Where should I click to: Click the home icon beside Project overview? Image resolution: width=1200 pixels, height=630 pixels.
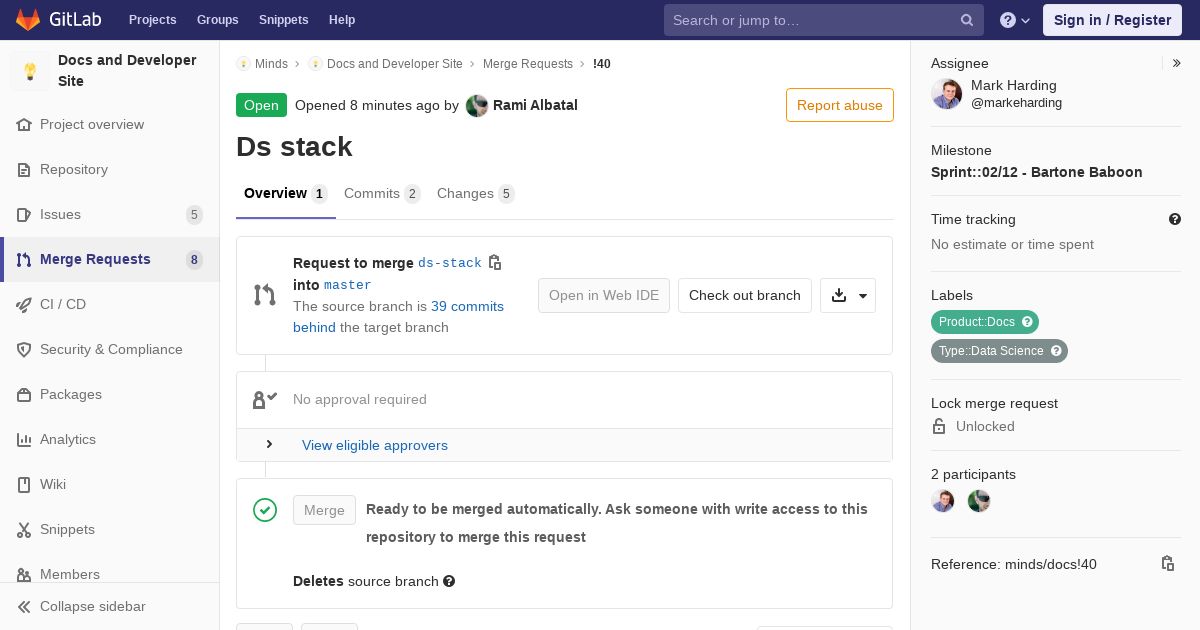[24, 124]
